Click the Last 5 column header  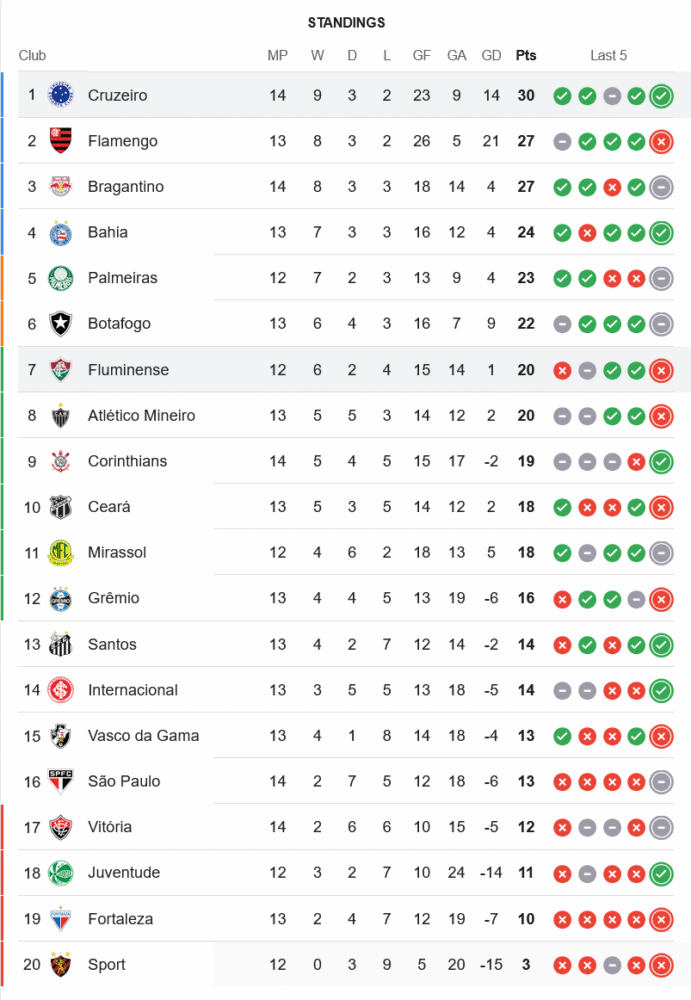608,55
